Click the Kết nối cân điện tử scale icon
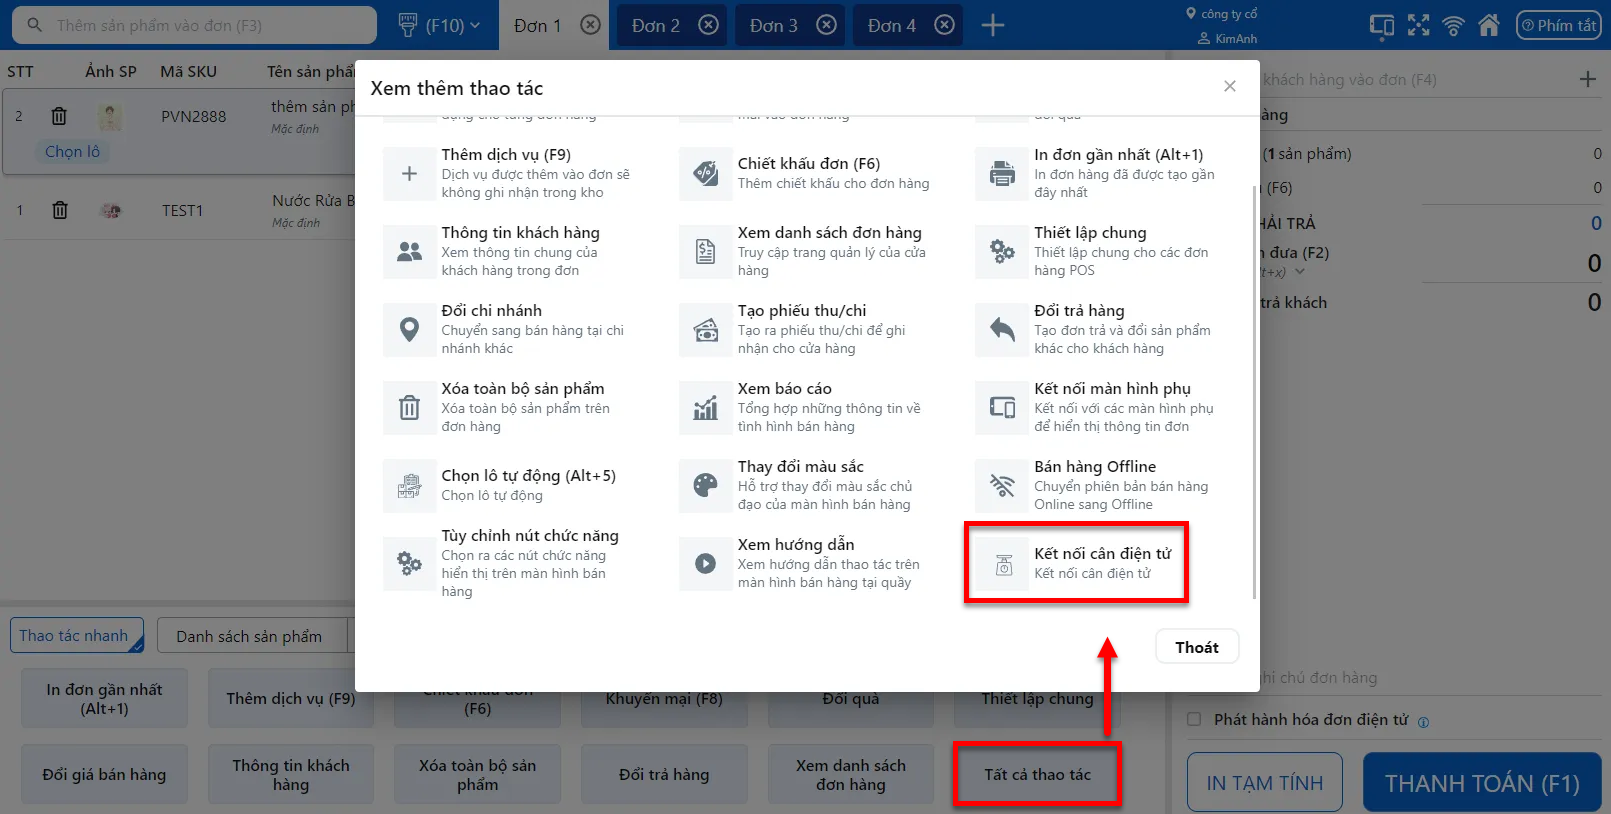 coord(1003,565)
